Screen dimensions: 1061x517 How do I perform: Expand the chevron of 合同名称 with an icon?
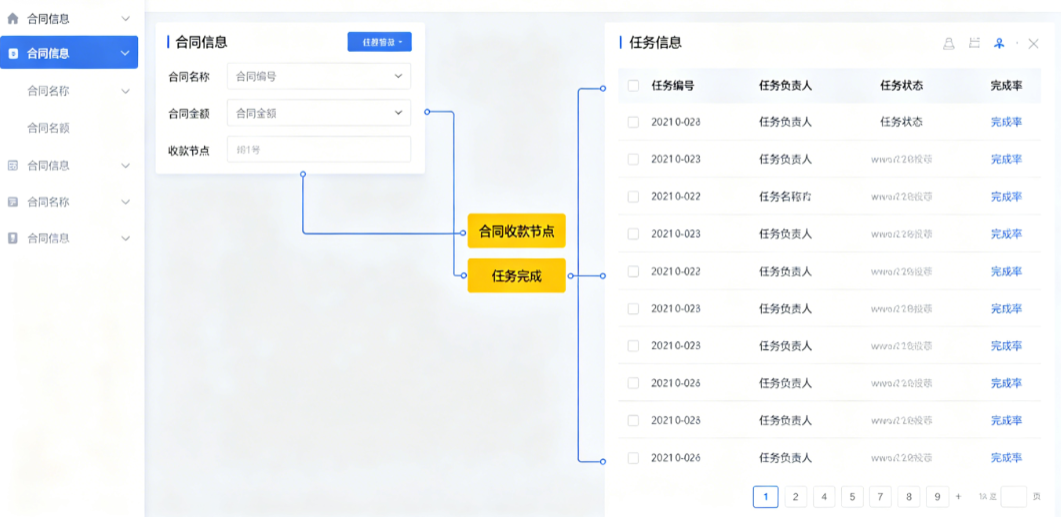coord(125,202)
